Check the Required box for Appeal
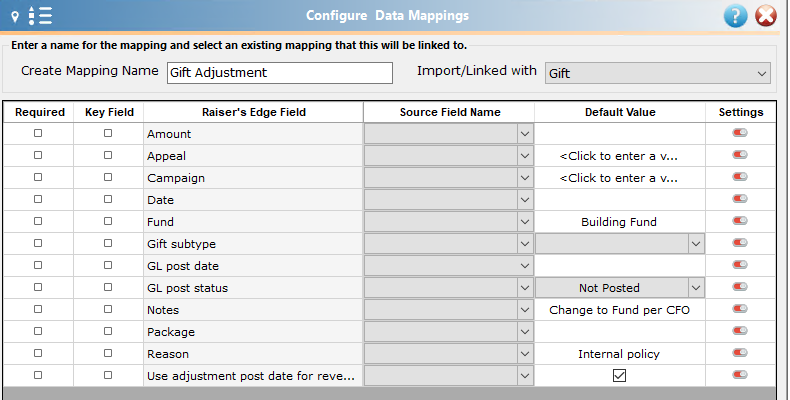790x400 pixels. click(x=38, y=155)
